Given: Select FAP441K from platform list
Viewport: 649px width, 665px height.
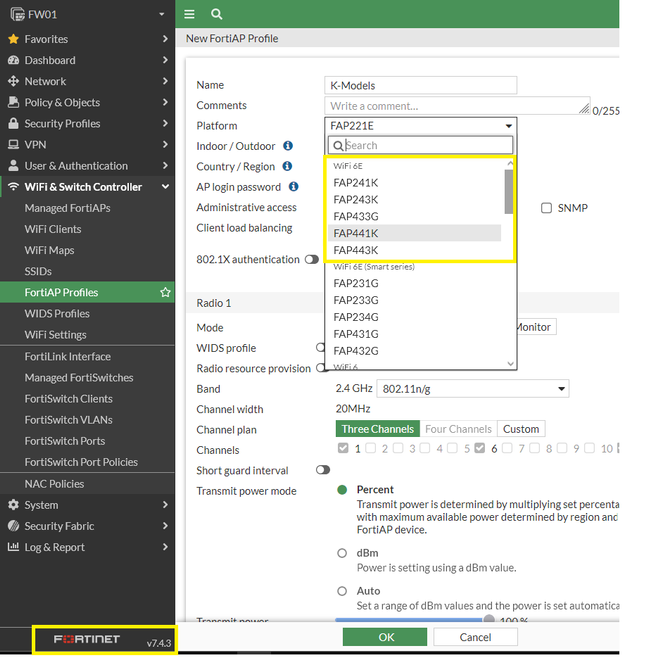Looking at the screenshot, I should pos(414,233).
